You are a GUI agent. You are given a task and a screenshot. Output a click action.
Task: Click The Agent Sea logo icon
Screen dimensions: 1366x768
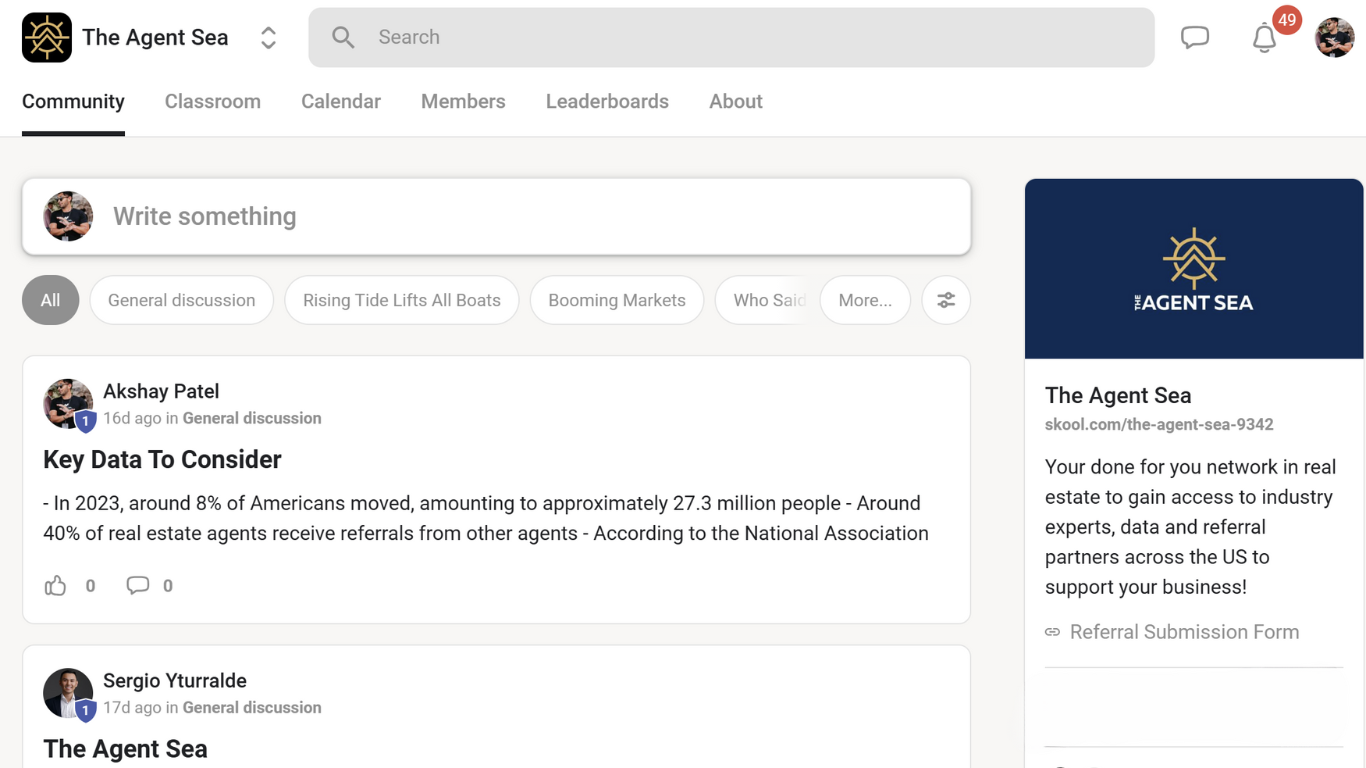[47, 38]
